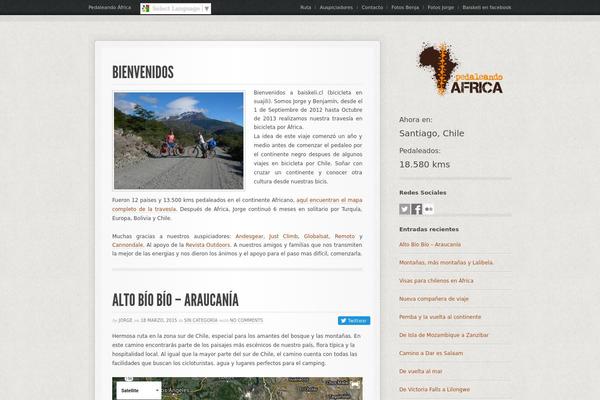Open the Twitter social icon

pos(404,209)
